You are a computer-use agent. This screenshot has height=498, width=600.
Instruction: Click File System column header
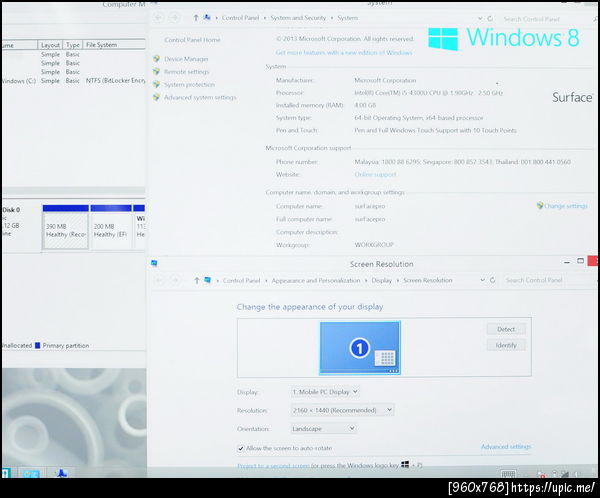[x=114, y=45]
